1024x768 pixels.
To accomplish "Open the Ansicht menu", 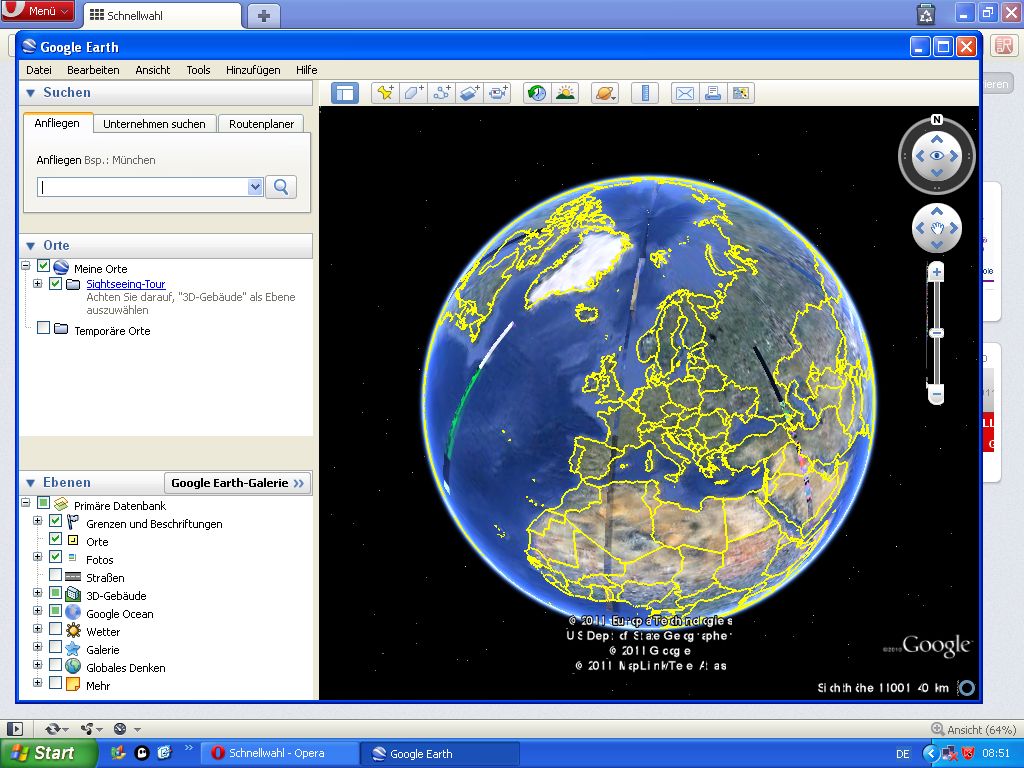I will (152, 70).
